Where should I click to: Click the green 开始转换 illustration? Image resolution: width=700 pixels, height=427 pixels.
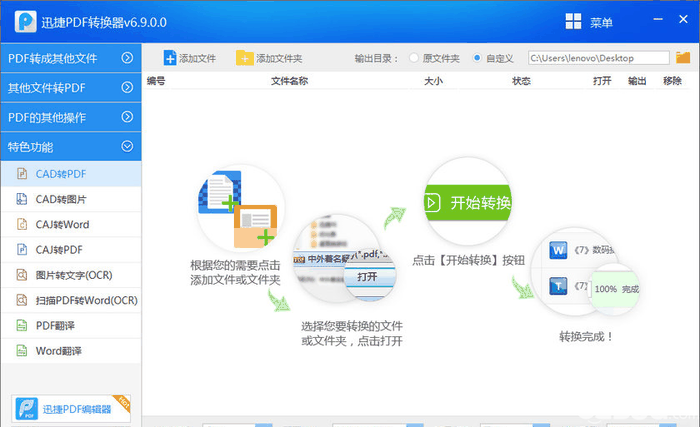pos(467,202)
